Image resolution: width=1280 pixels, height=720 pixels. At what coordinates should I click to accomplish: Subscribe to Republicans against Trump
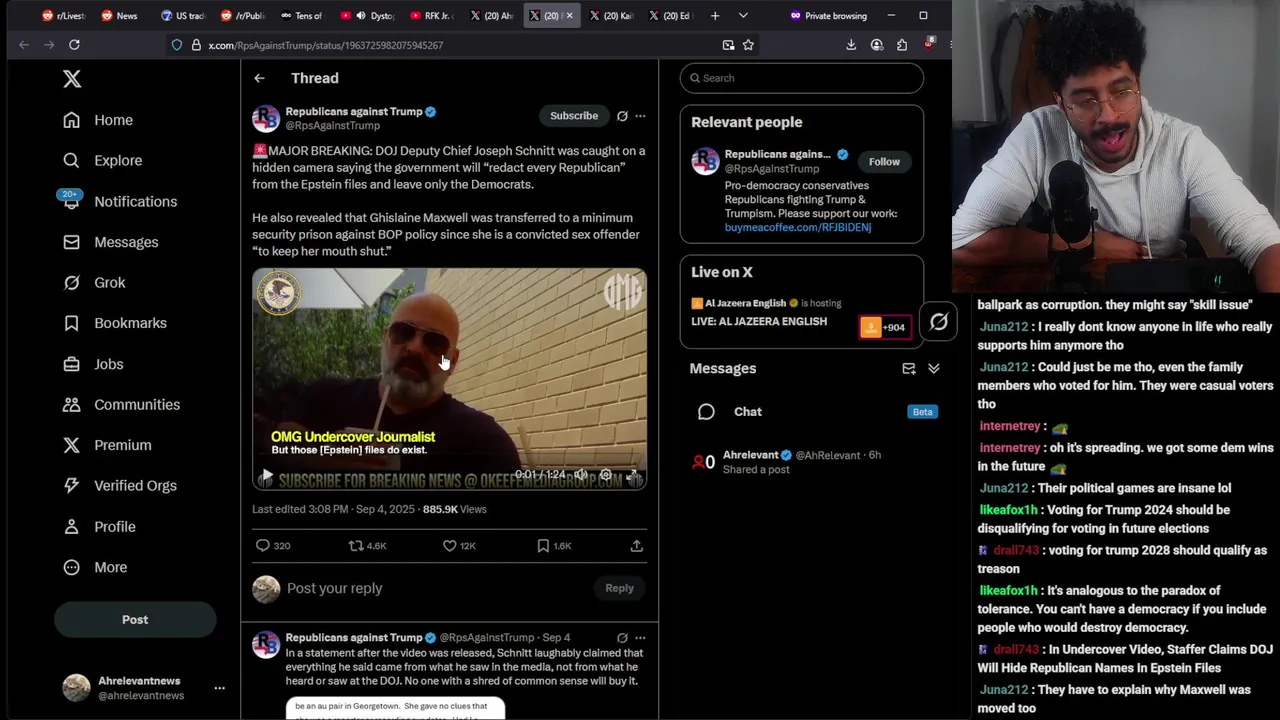pos(574,116)
